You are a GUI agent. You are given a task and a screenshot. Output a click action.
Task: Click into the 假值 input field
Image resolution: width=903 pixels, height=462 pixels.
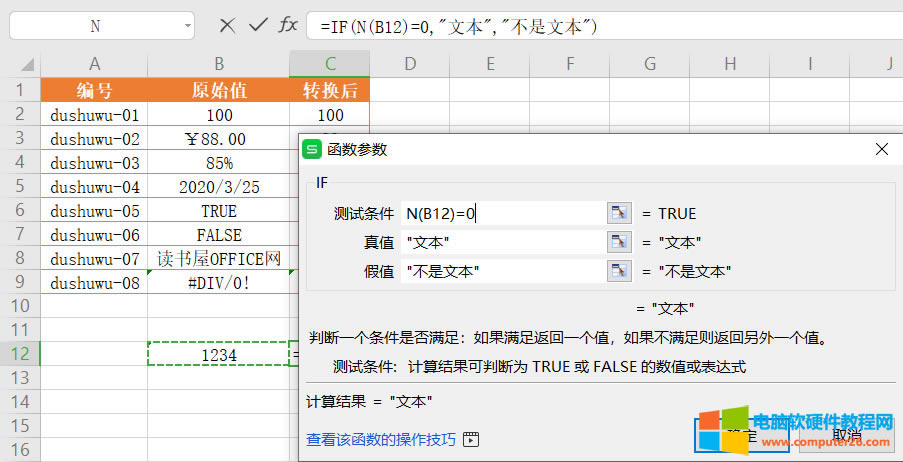(502, 271)
